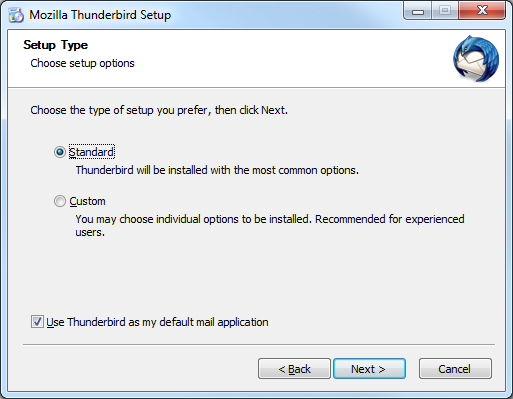Click the Choose setup options subtitle
Image resolution: width=513 pixels, height=399 pixels.
point(82,63)
